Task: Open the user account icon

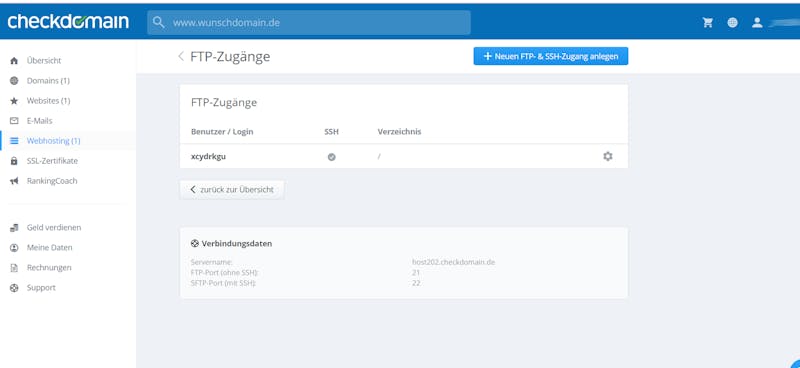Action: 757,22
